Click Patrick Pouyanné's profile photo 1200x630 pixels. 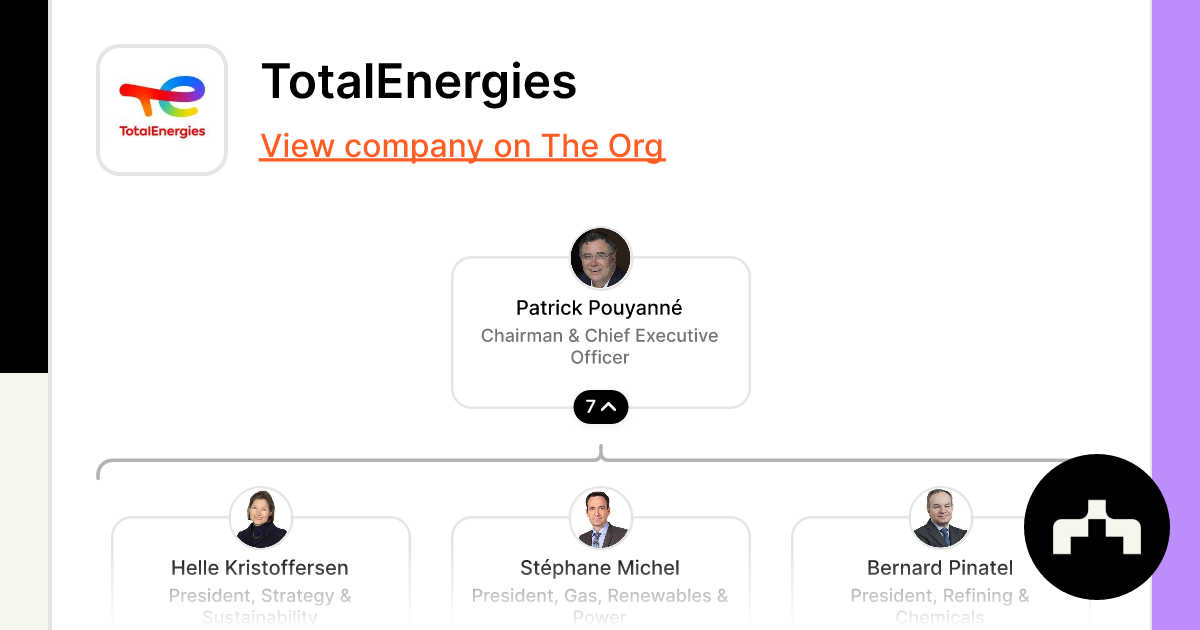[601, 258]
